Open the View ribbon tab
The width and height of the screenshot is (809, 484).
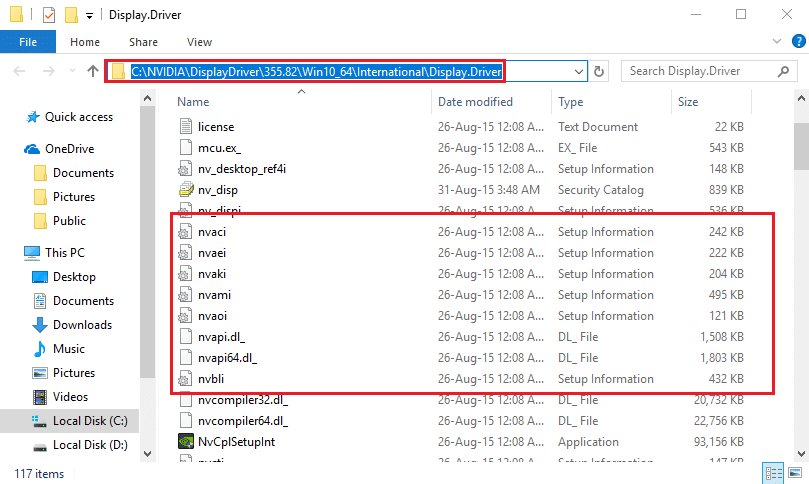pos(199,42)
